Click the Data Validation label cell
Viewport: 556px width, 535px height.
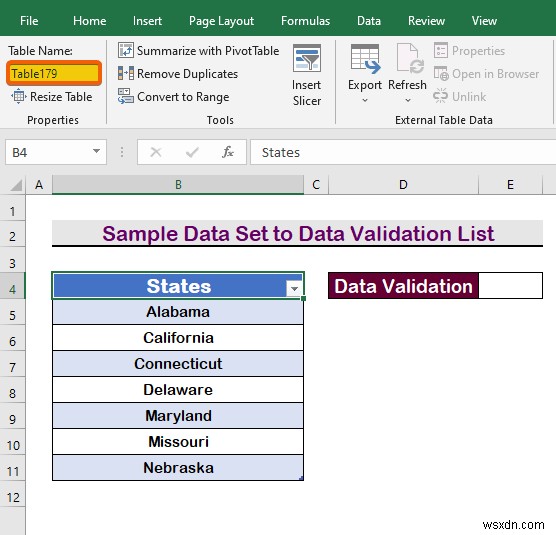pos(403,286)
